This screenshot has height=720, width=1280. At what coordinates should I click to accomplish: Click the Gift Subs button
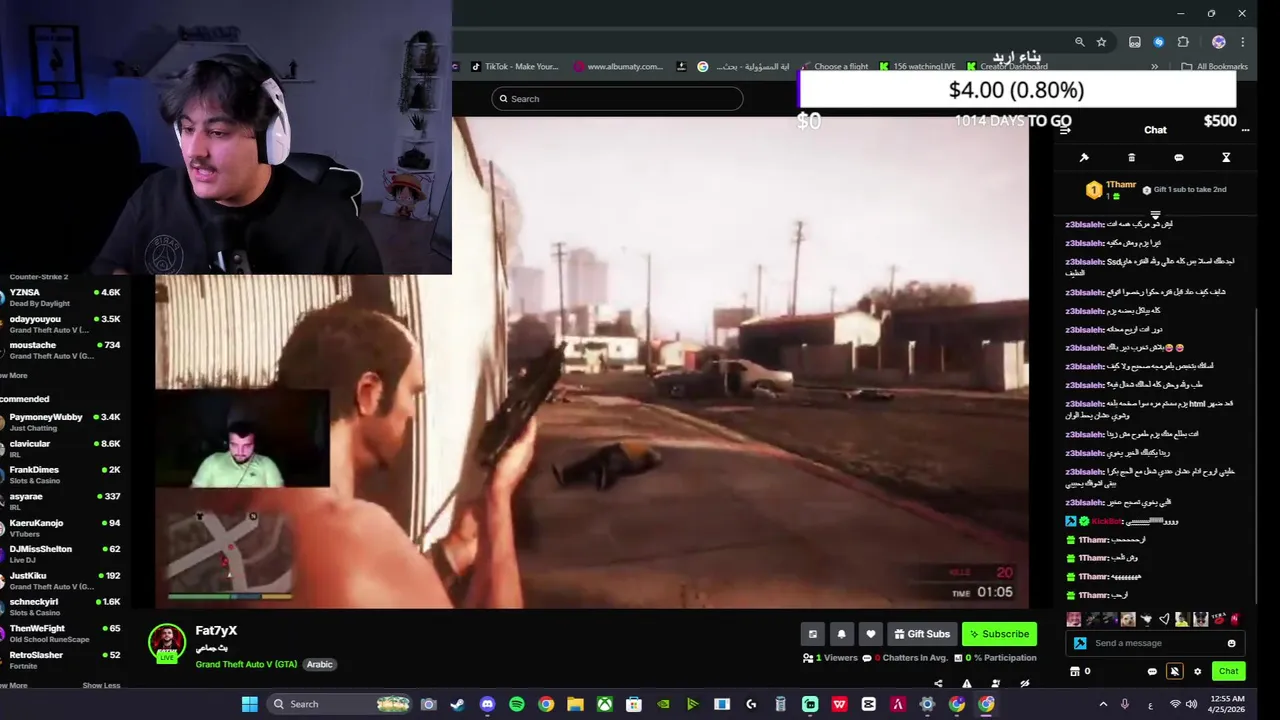click(x=921, y=634)
